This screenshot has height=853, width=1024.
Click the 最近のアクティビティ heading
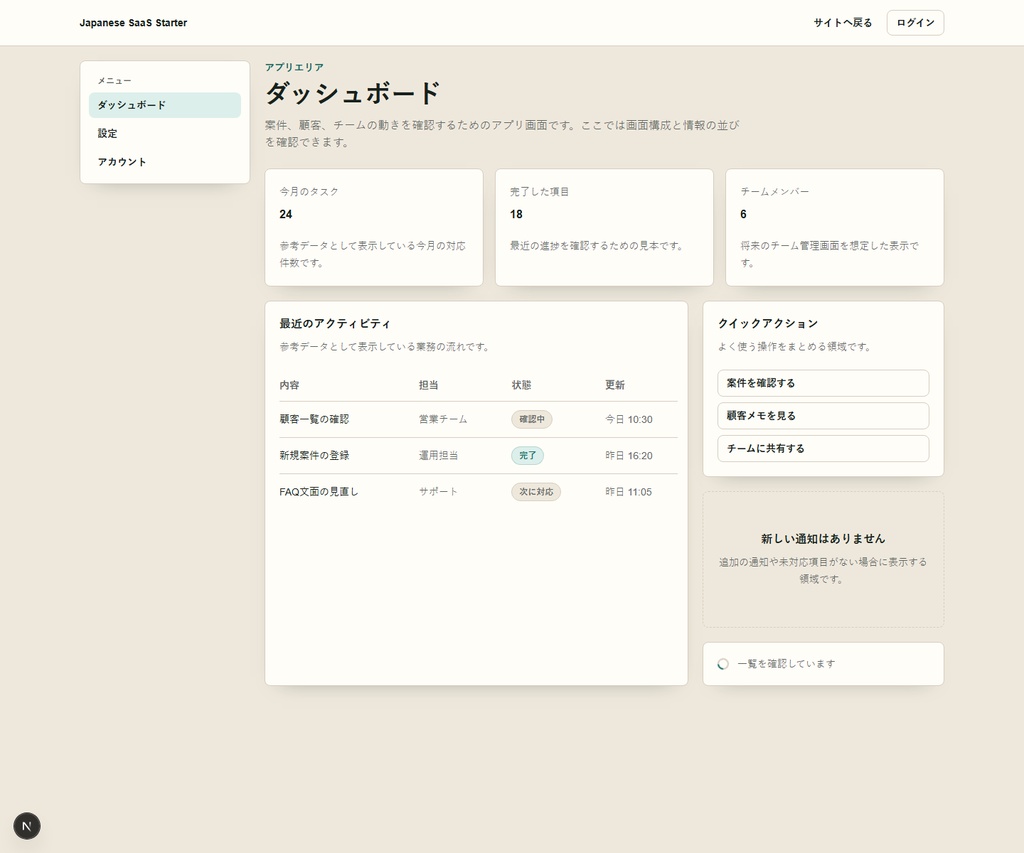pyautogui.click(x=335, y=323)
